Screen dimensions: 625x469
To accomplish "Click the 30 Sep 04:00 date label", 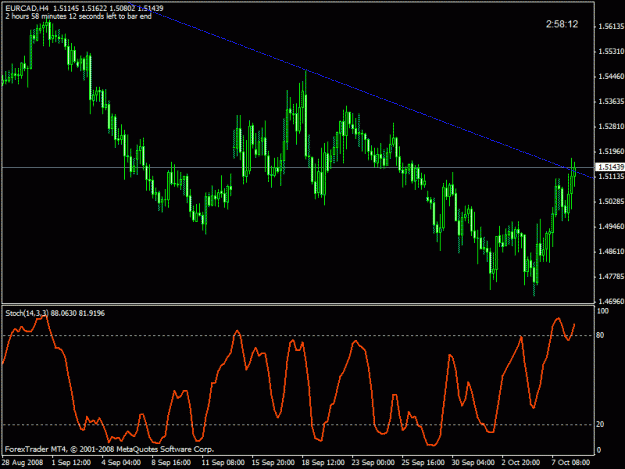I will point(473,463).
